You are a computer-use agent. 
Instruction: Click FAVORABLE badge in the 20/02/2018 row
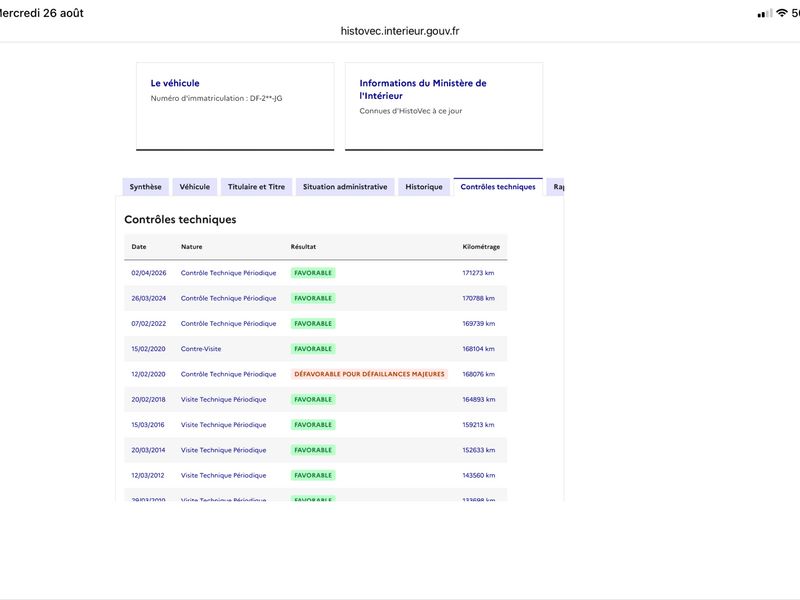313,399
